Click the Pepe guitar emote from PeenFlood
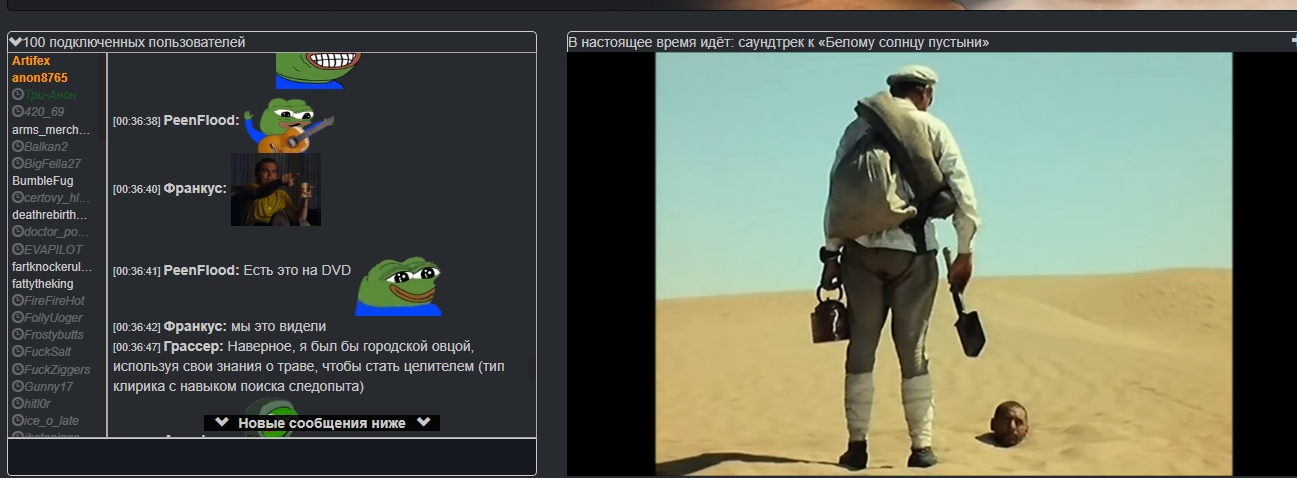Image resolution: width=1297 pixels, height=478 pixels. (289, 123)
